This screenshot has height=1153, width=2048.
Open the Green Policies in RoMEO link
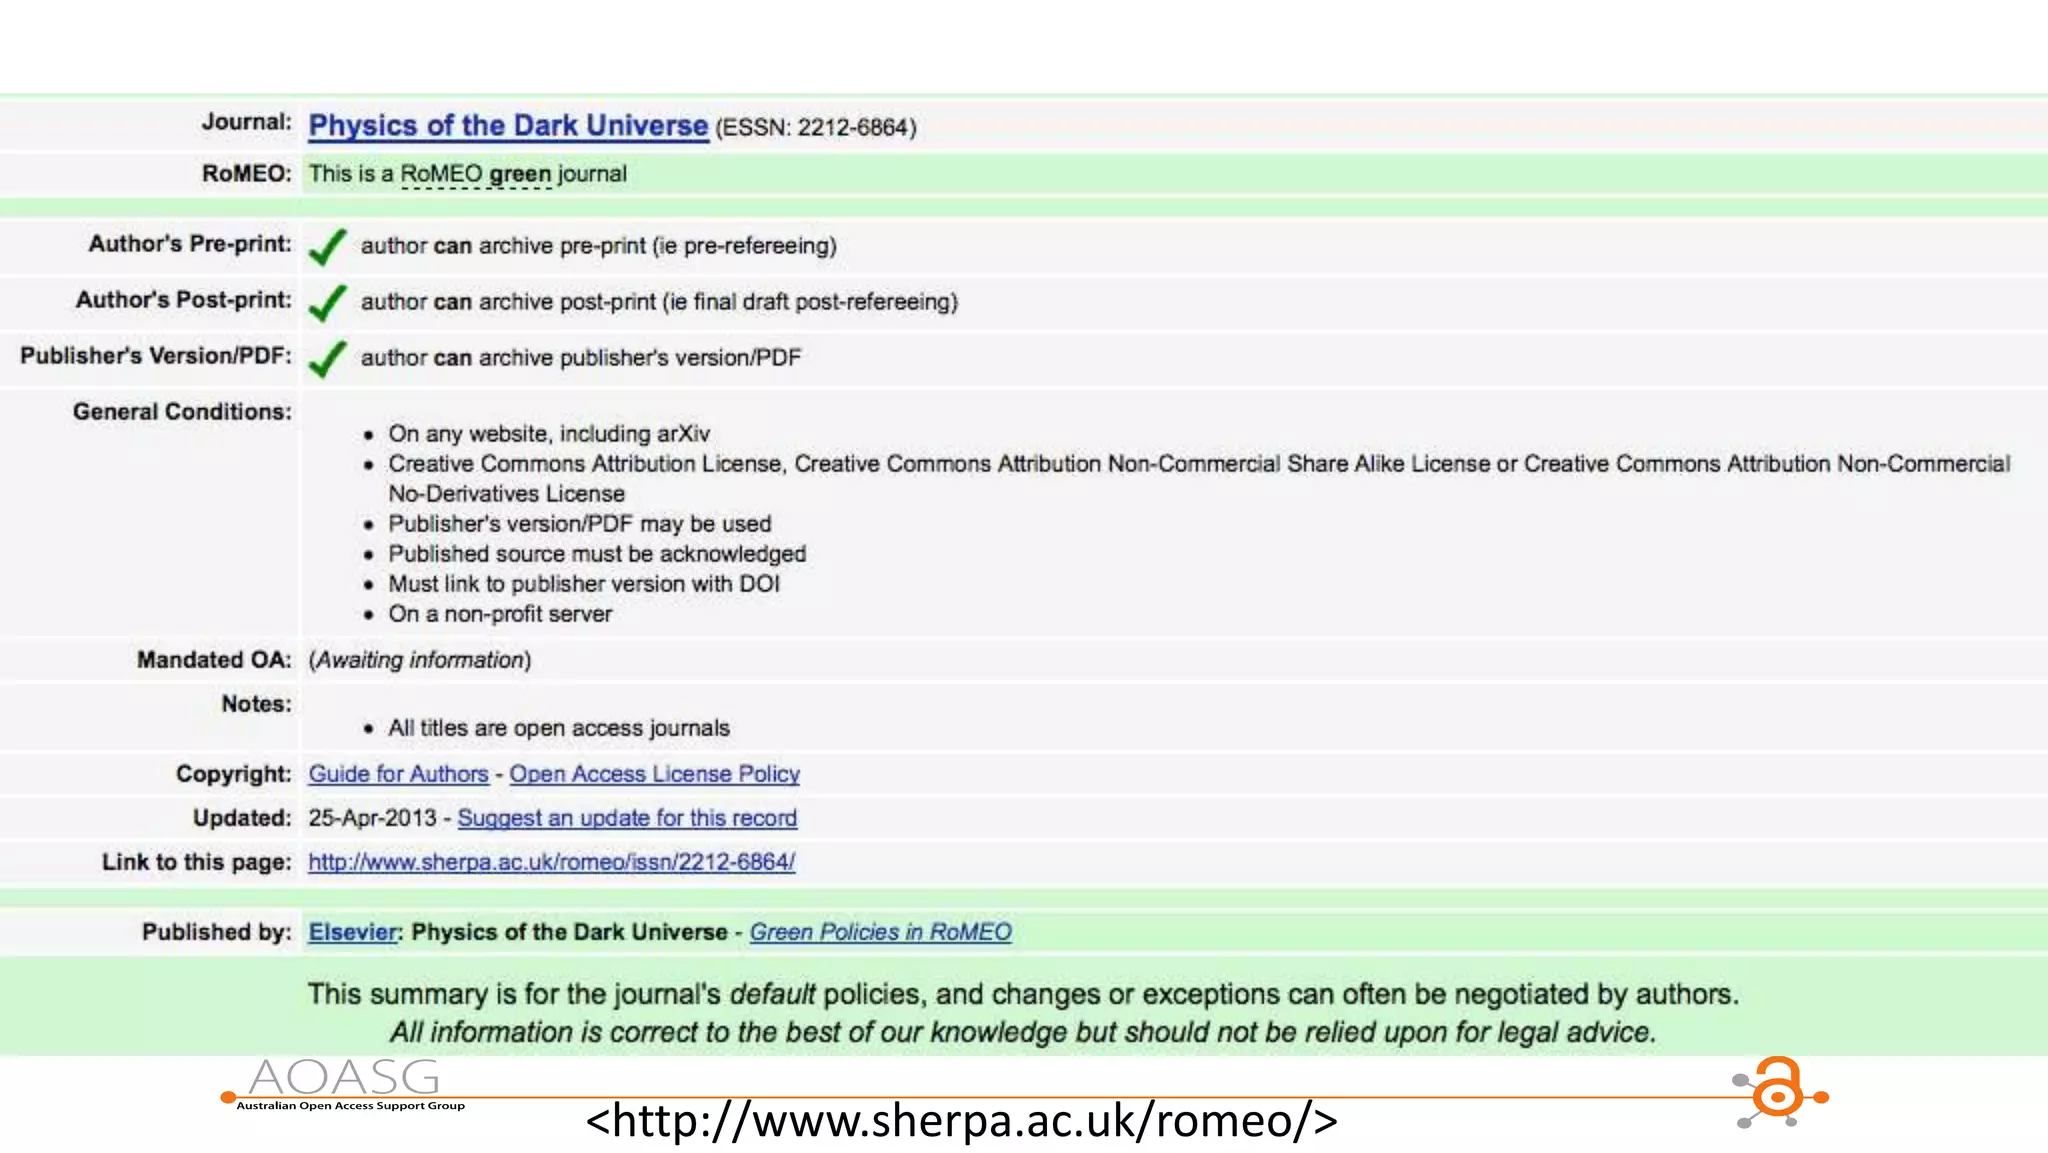tap(880, 932)
